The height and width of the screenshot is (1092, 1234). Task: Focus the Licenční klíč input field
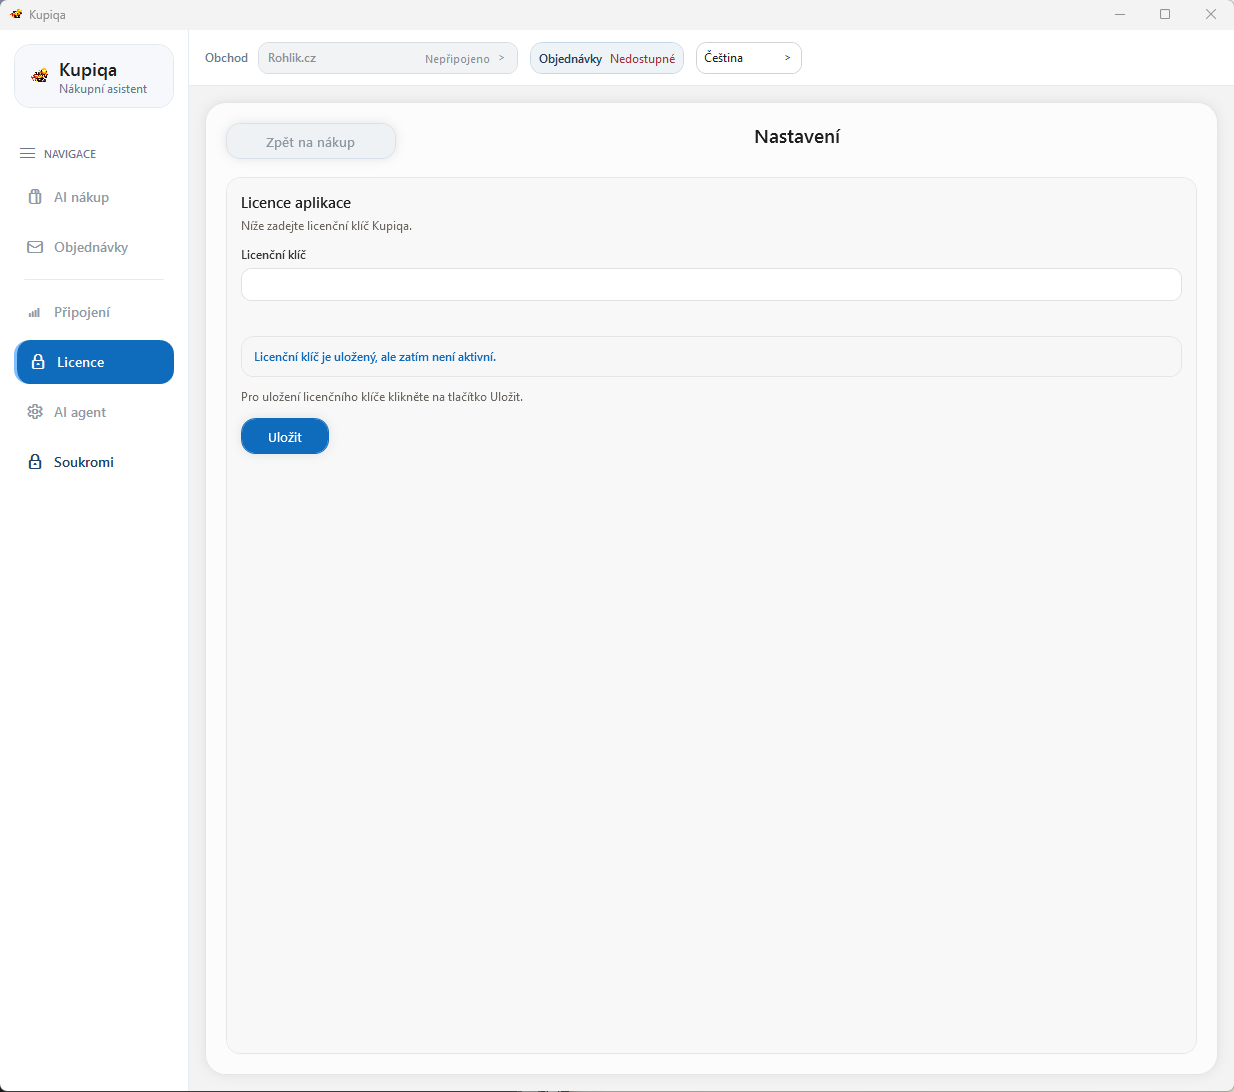click(x=711, y=284)
